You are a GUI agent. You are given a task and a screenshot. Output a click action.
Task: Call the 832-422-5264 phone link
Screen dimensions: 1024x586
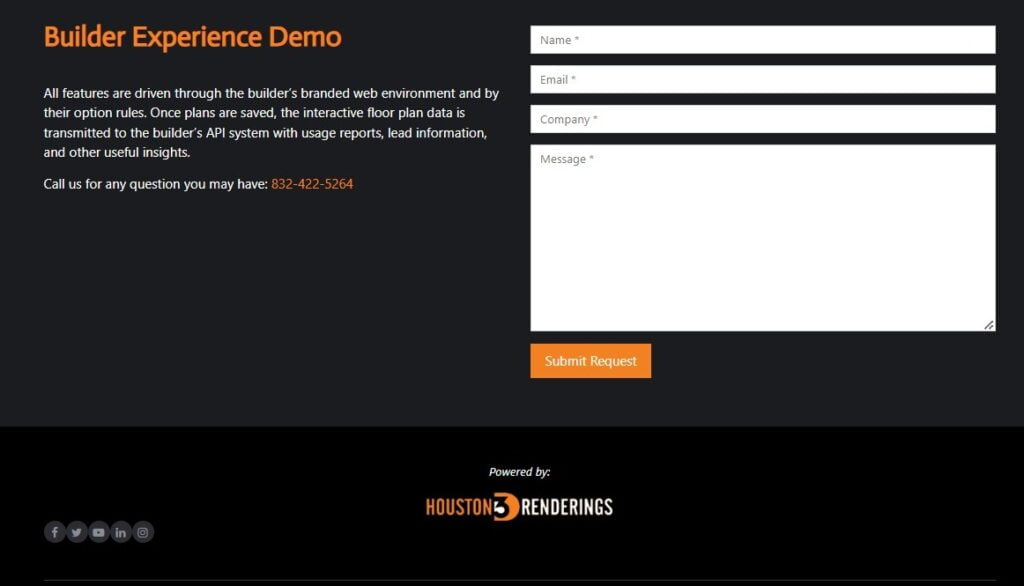pyautogui.click(x=312, y=184)
